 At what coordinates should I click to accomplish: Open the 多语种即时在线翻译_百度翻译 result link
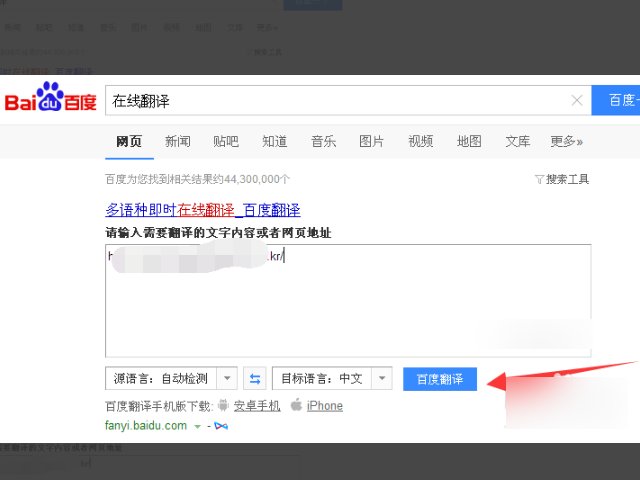tap(203, 210)
